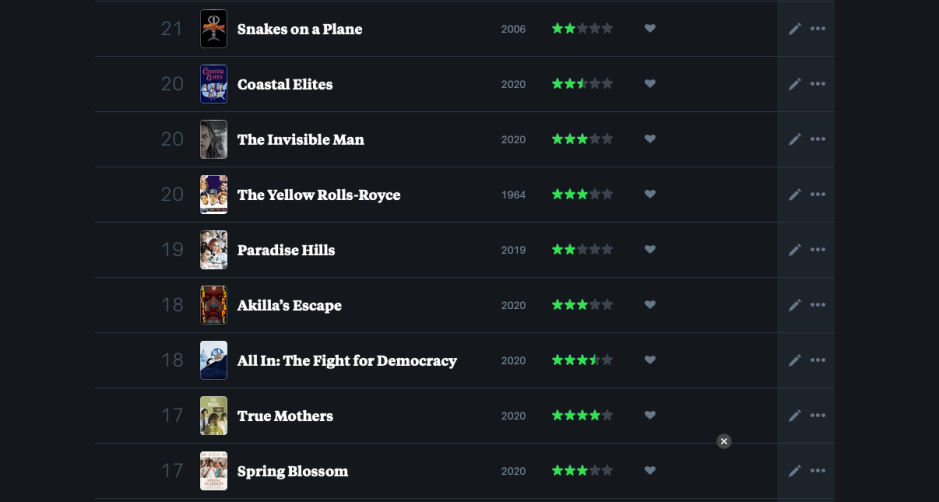Open three-dot menu for Paradise Hills
The image size is (939, 502).
818,250
